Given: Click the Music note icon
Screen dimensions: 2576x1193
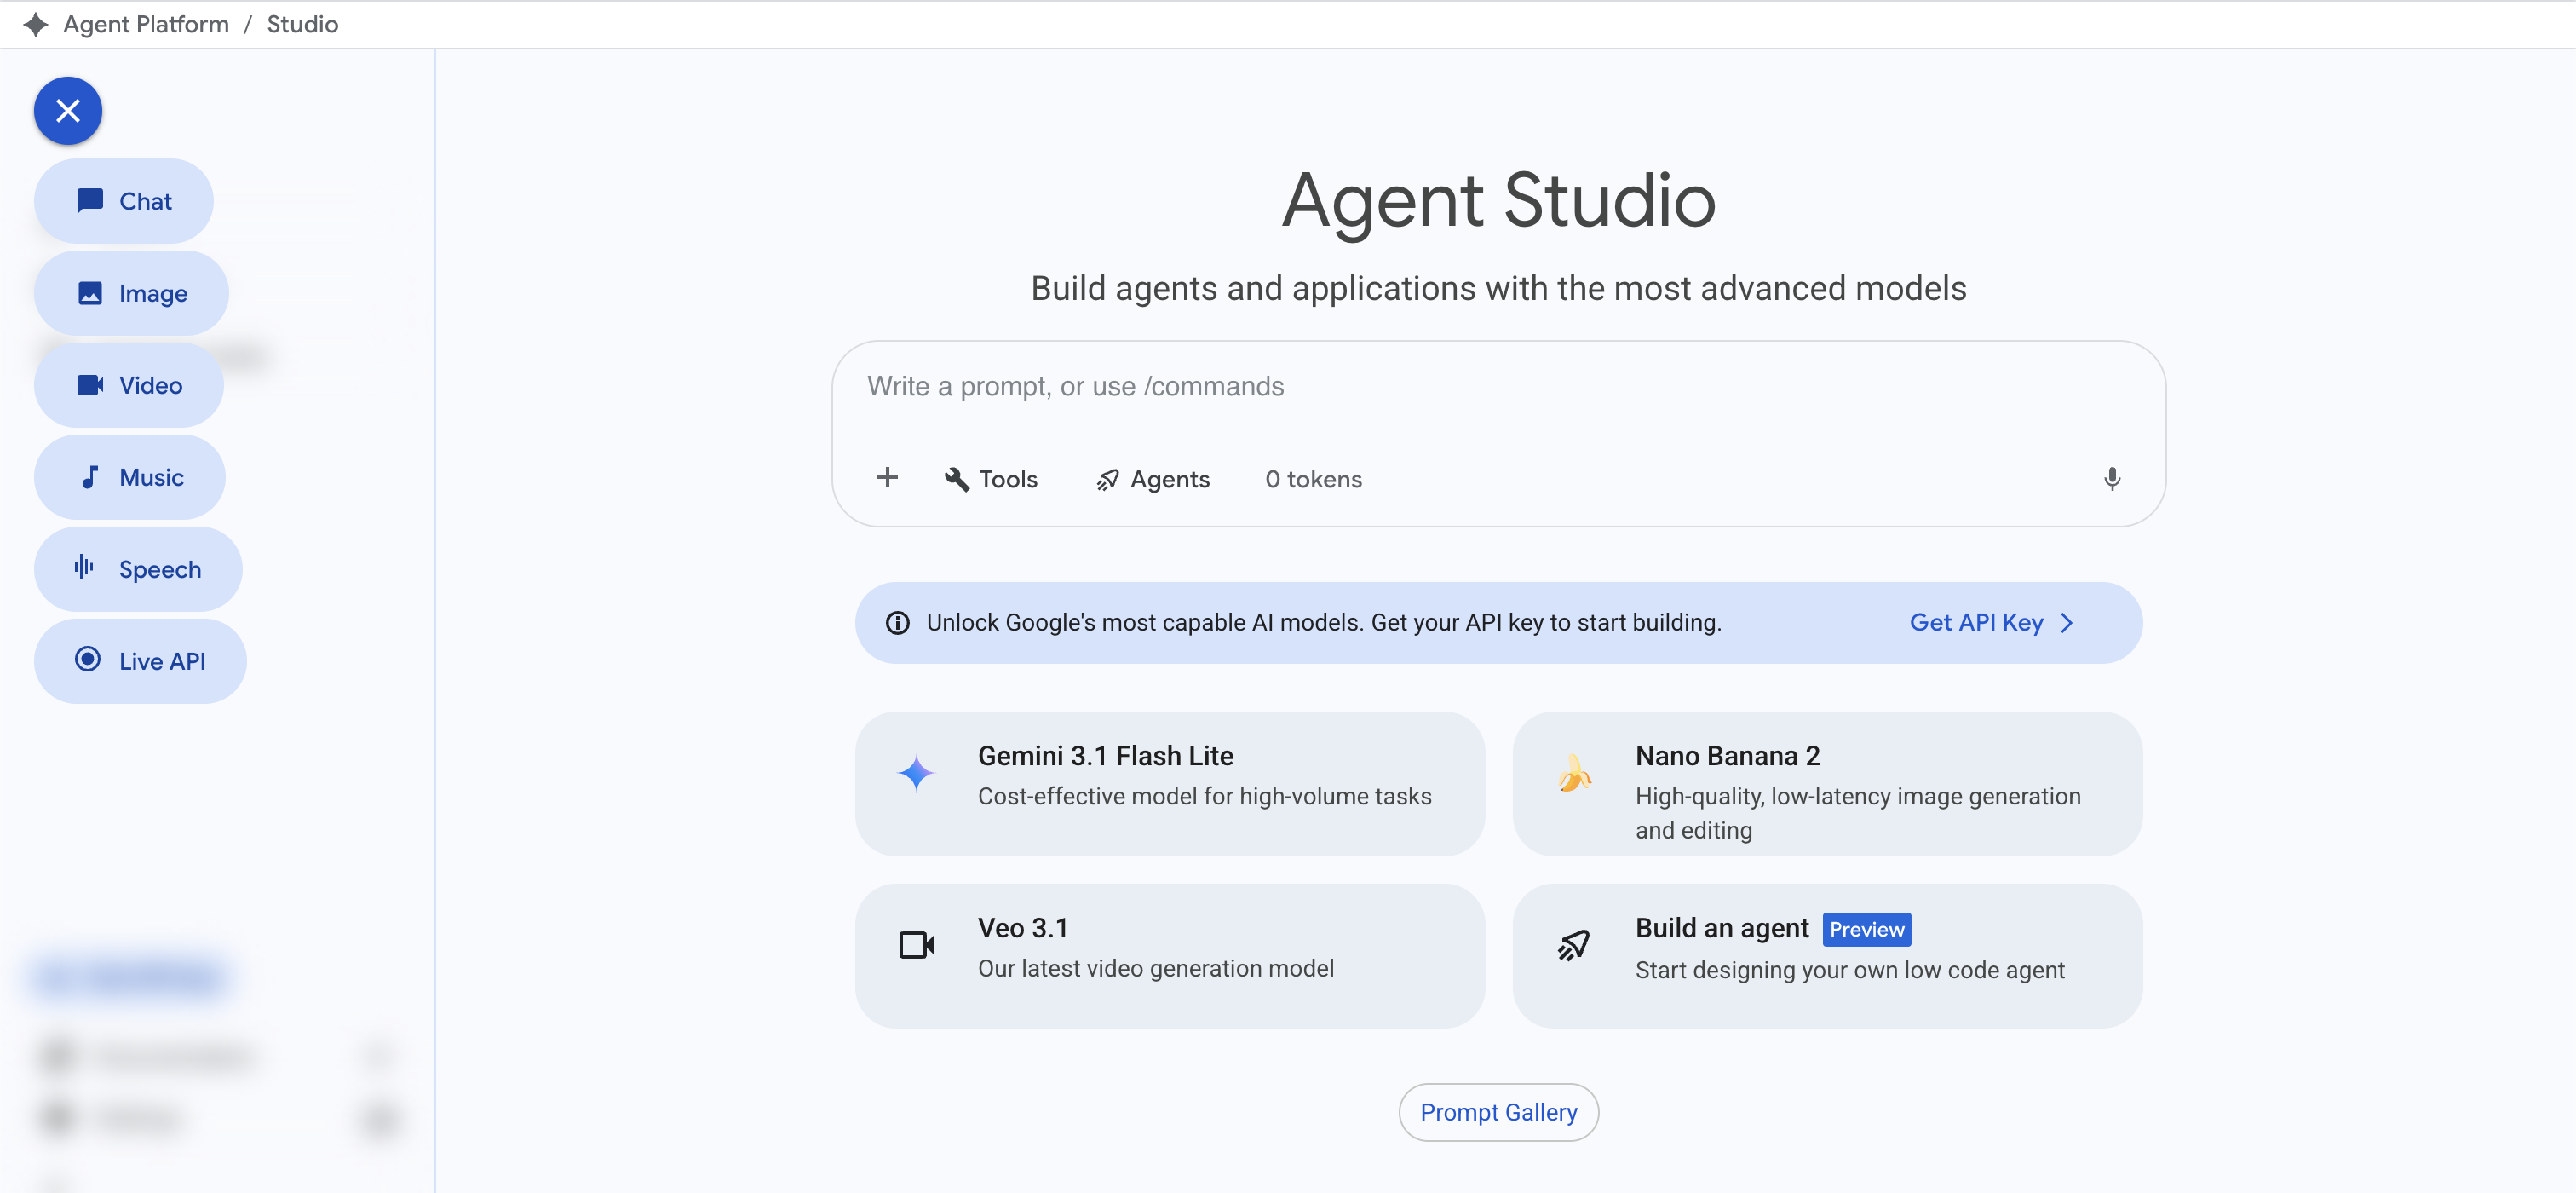Looking at the screenshot, I should pos(90,477).
